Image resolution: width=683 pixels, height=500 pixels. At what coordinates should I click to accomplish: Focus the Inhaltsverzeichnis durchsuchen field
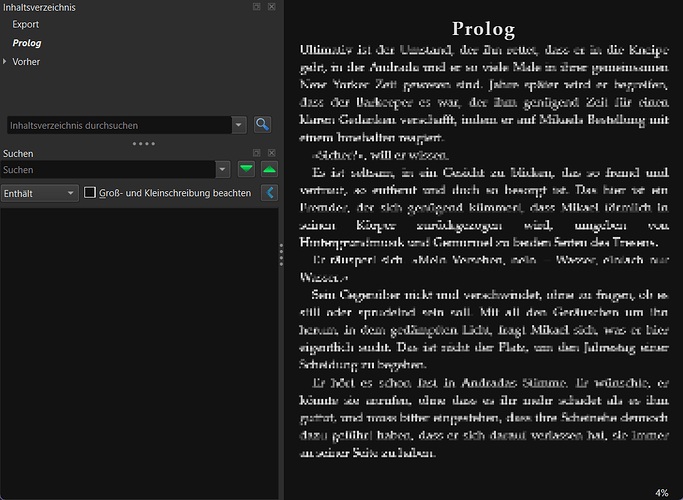pos(119,125)
